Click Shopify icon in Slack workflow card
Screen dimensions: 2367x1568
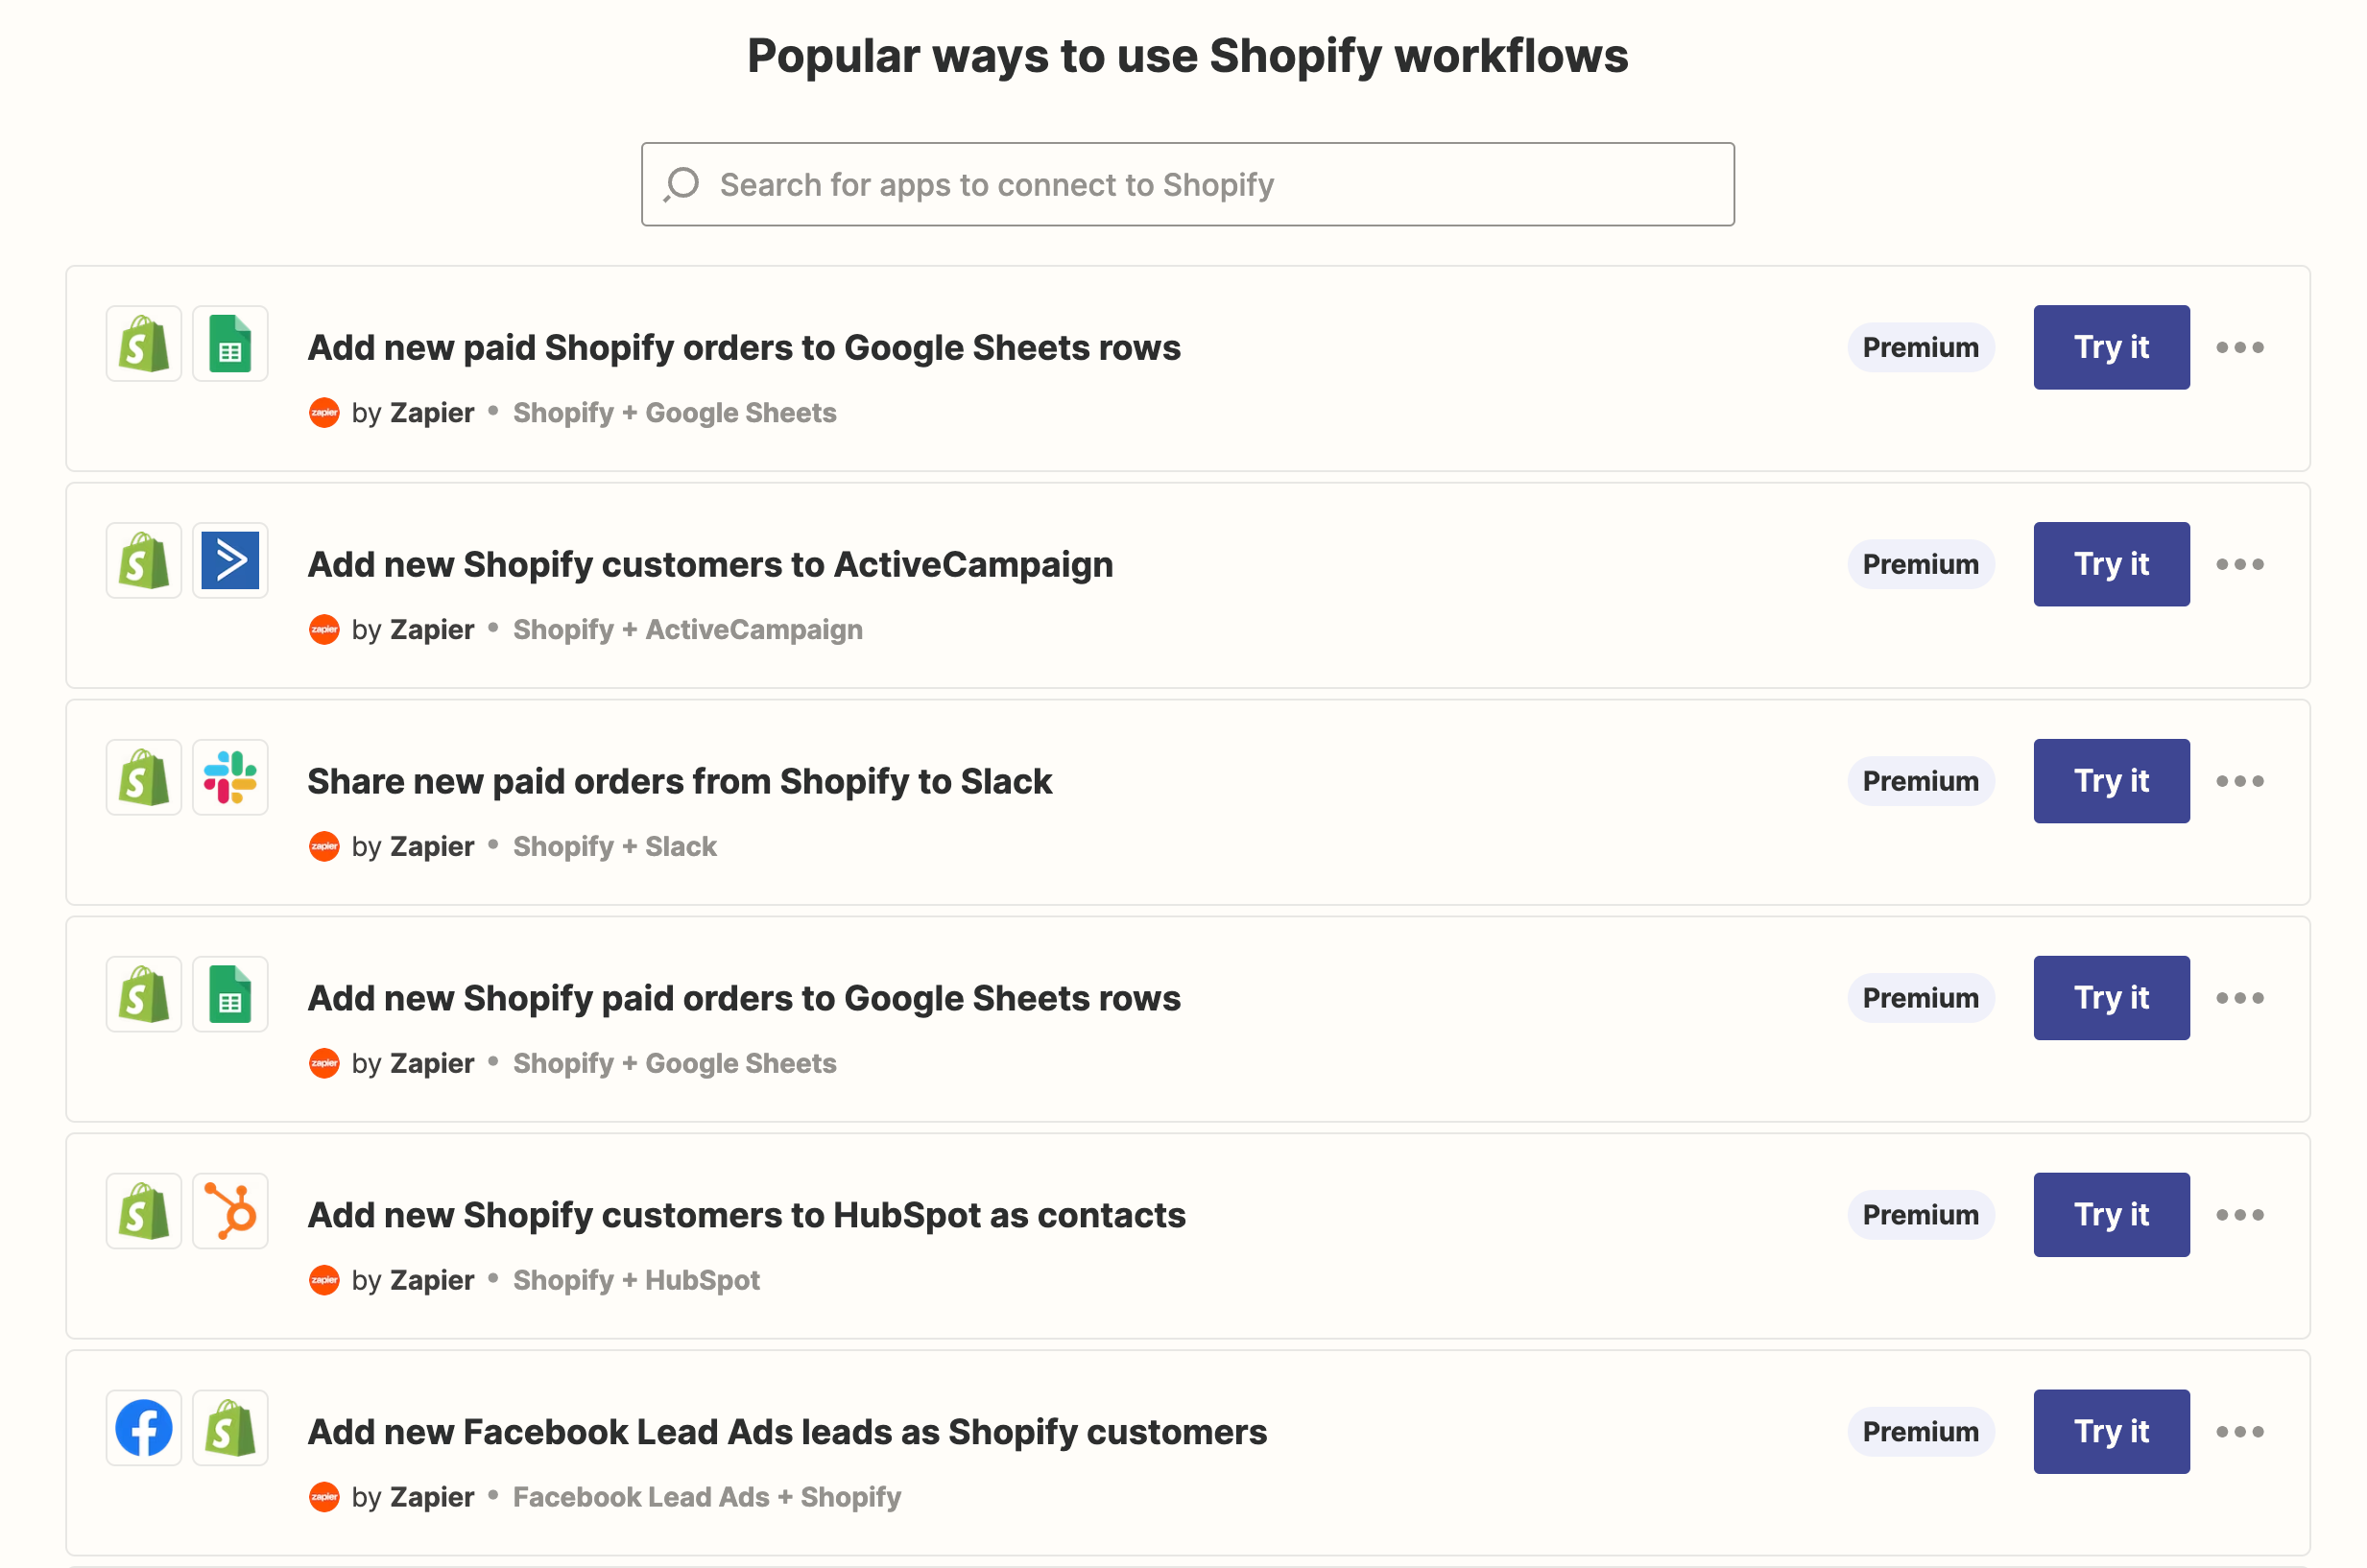pos(144,778)
